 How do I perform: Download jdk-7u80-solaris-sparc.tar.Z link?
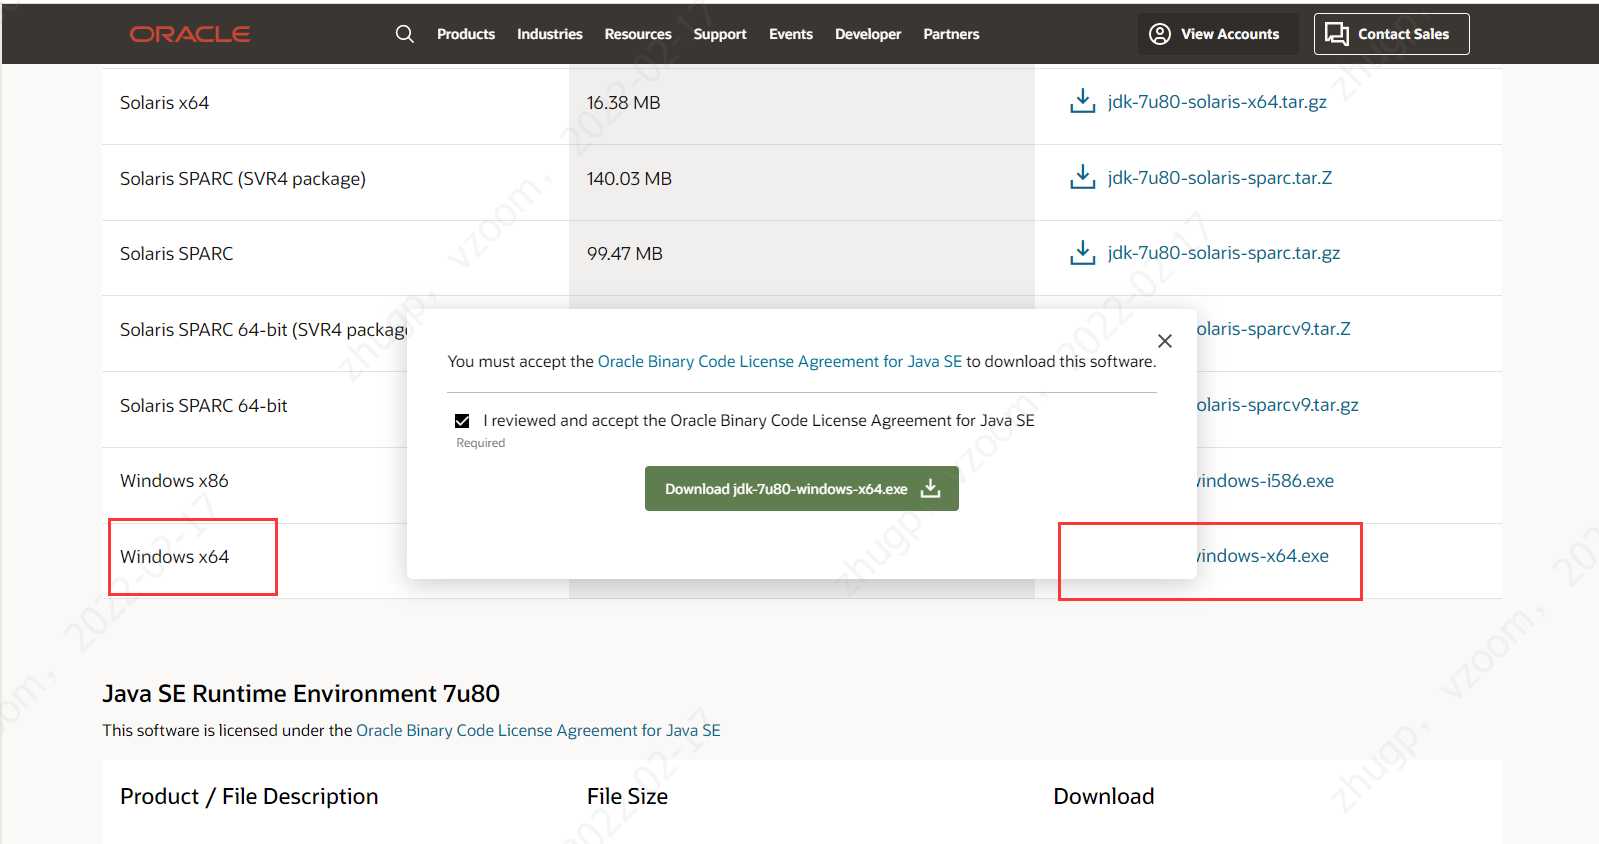click(1220, 178)
